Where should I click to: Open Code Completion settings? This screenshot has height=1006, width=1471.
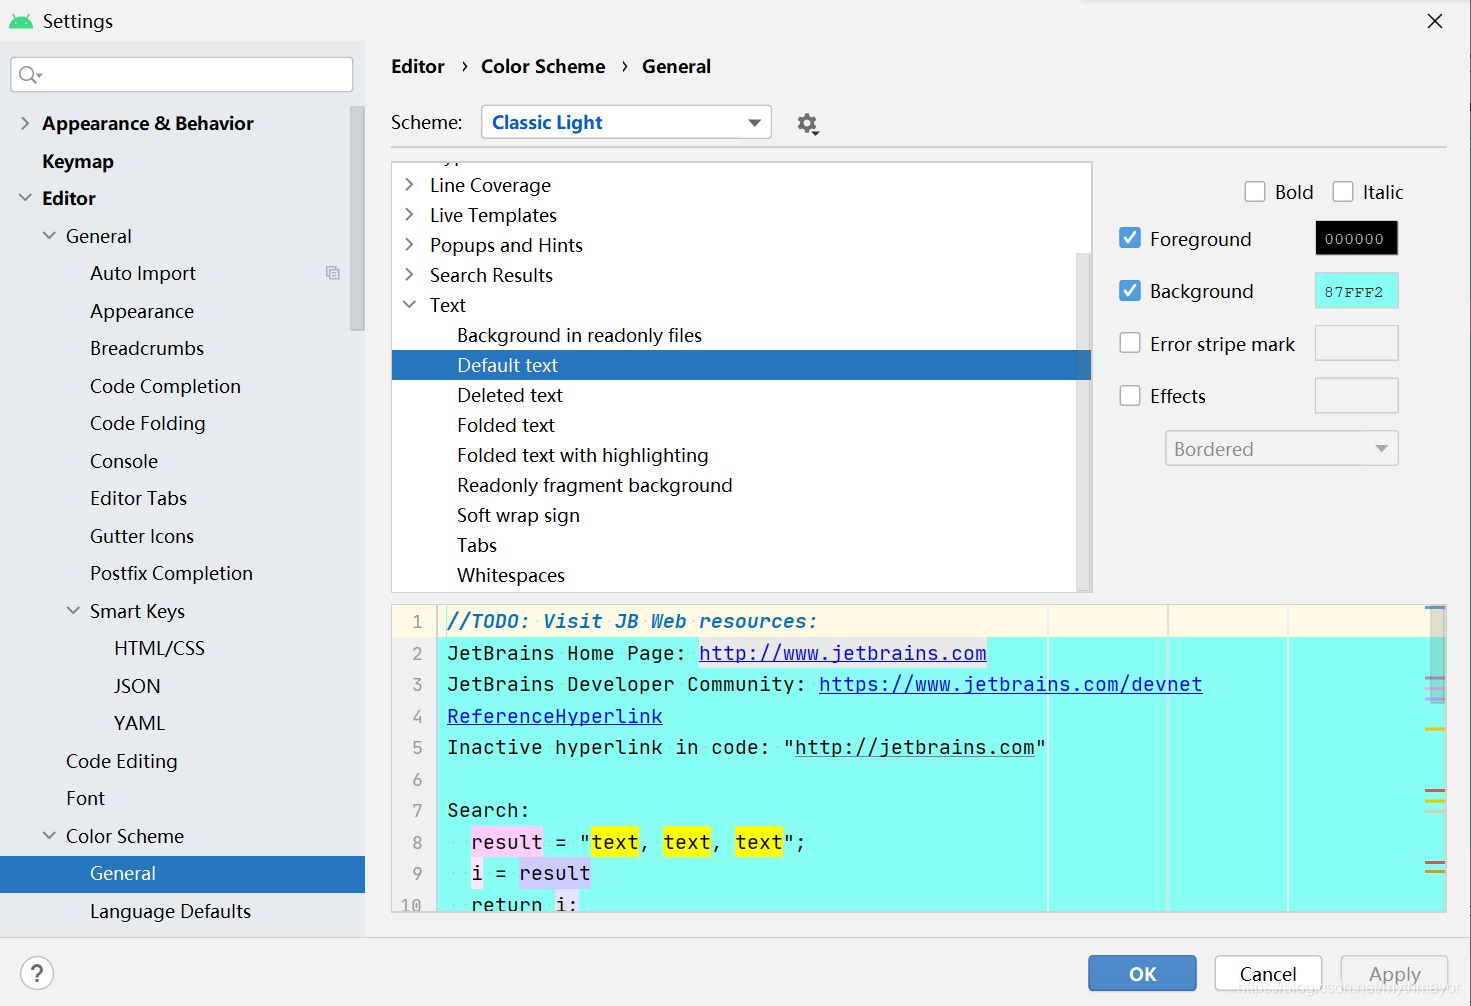(x=165, y=386)
